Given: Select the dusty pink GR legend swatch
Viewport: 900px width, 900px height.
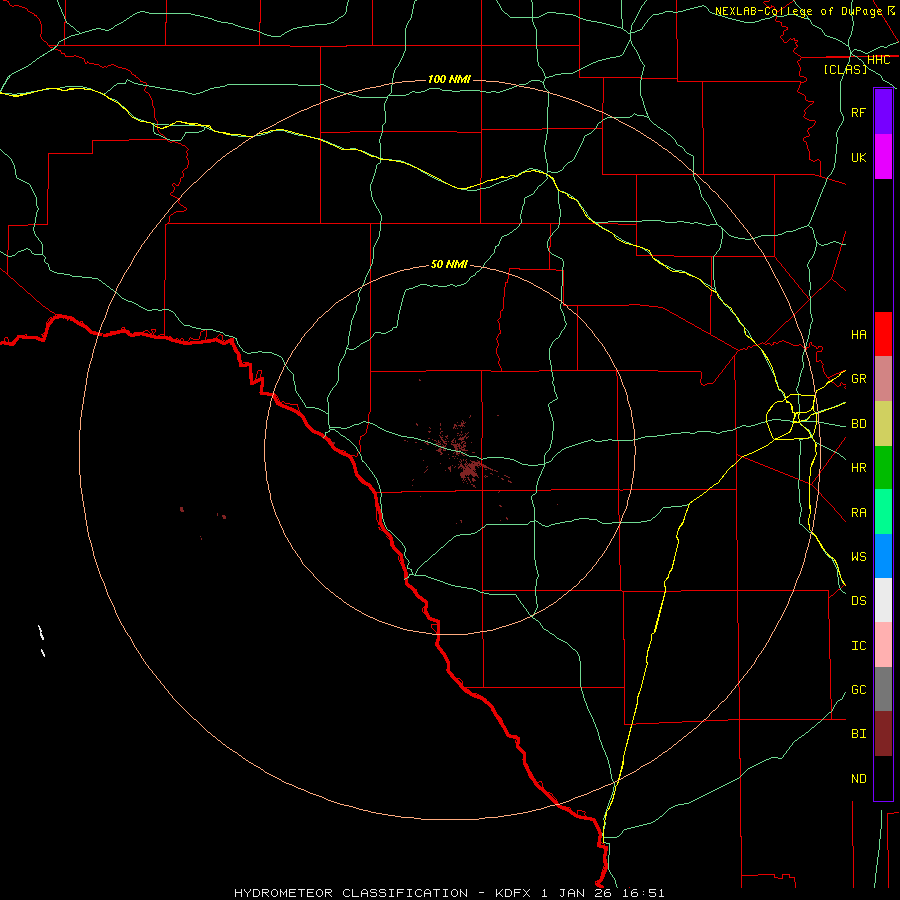Looking at the screenshot, I should pyautogui.click(x=883, y=379).
